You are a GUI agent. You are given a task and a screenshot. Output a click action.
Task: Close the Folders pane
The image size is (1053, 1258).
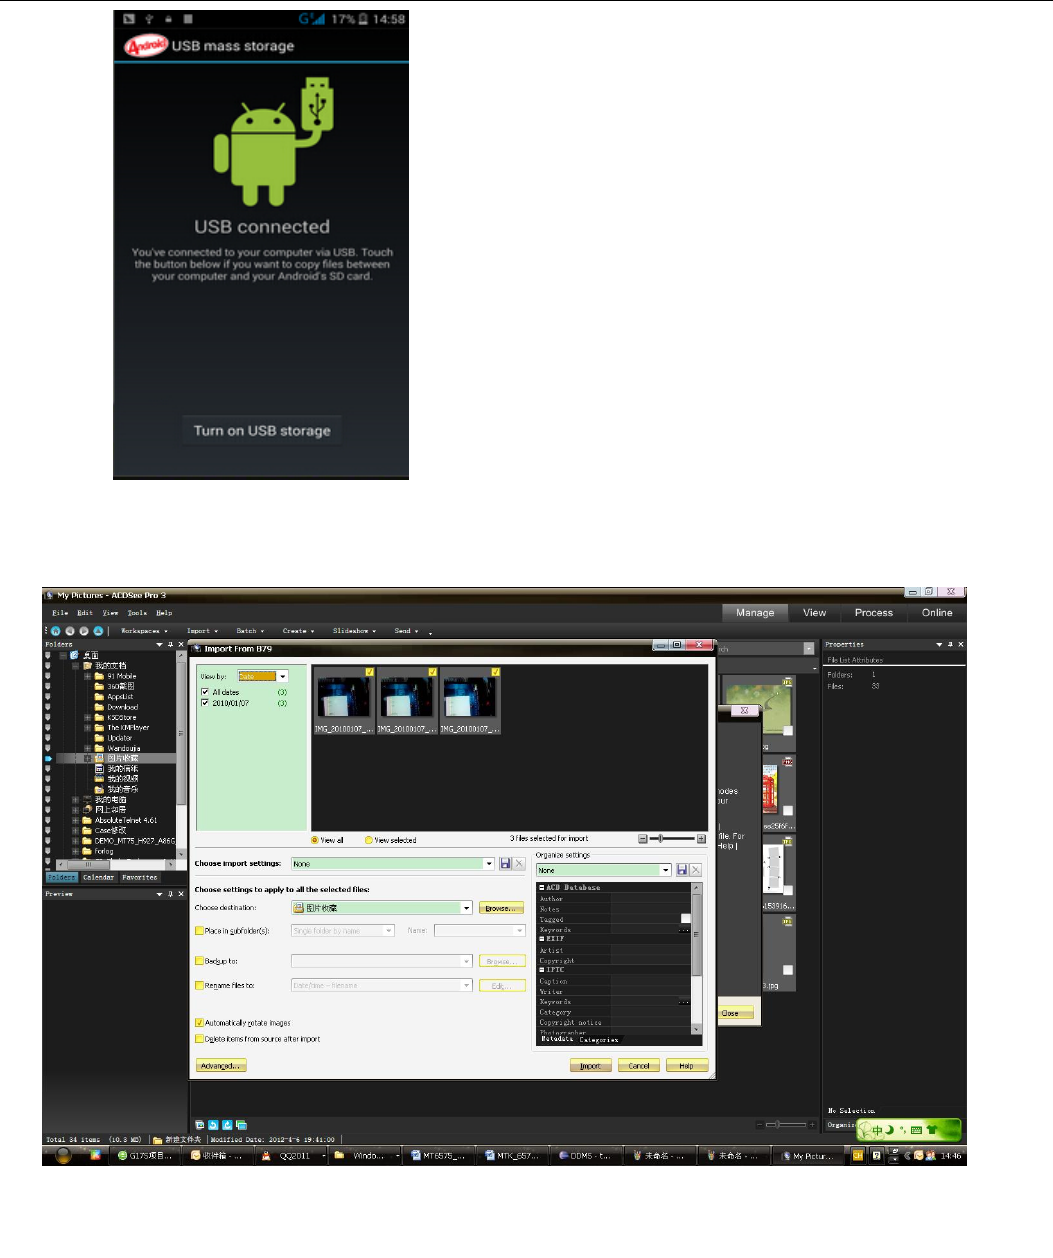[181, 644]
